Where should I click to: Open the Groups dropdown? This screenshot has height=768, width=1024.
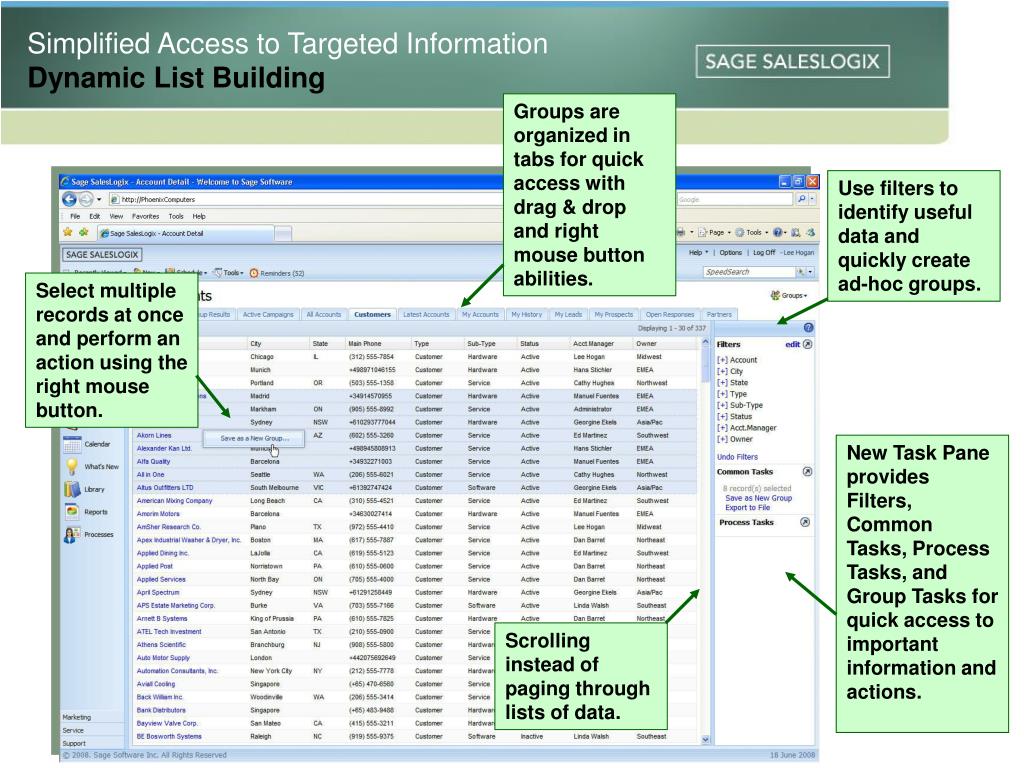click(x=789, y=296)
